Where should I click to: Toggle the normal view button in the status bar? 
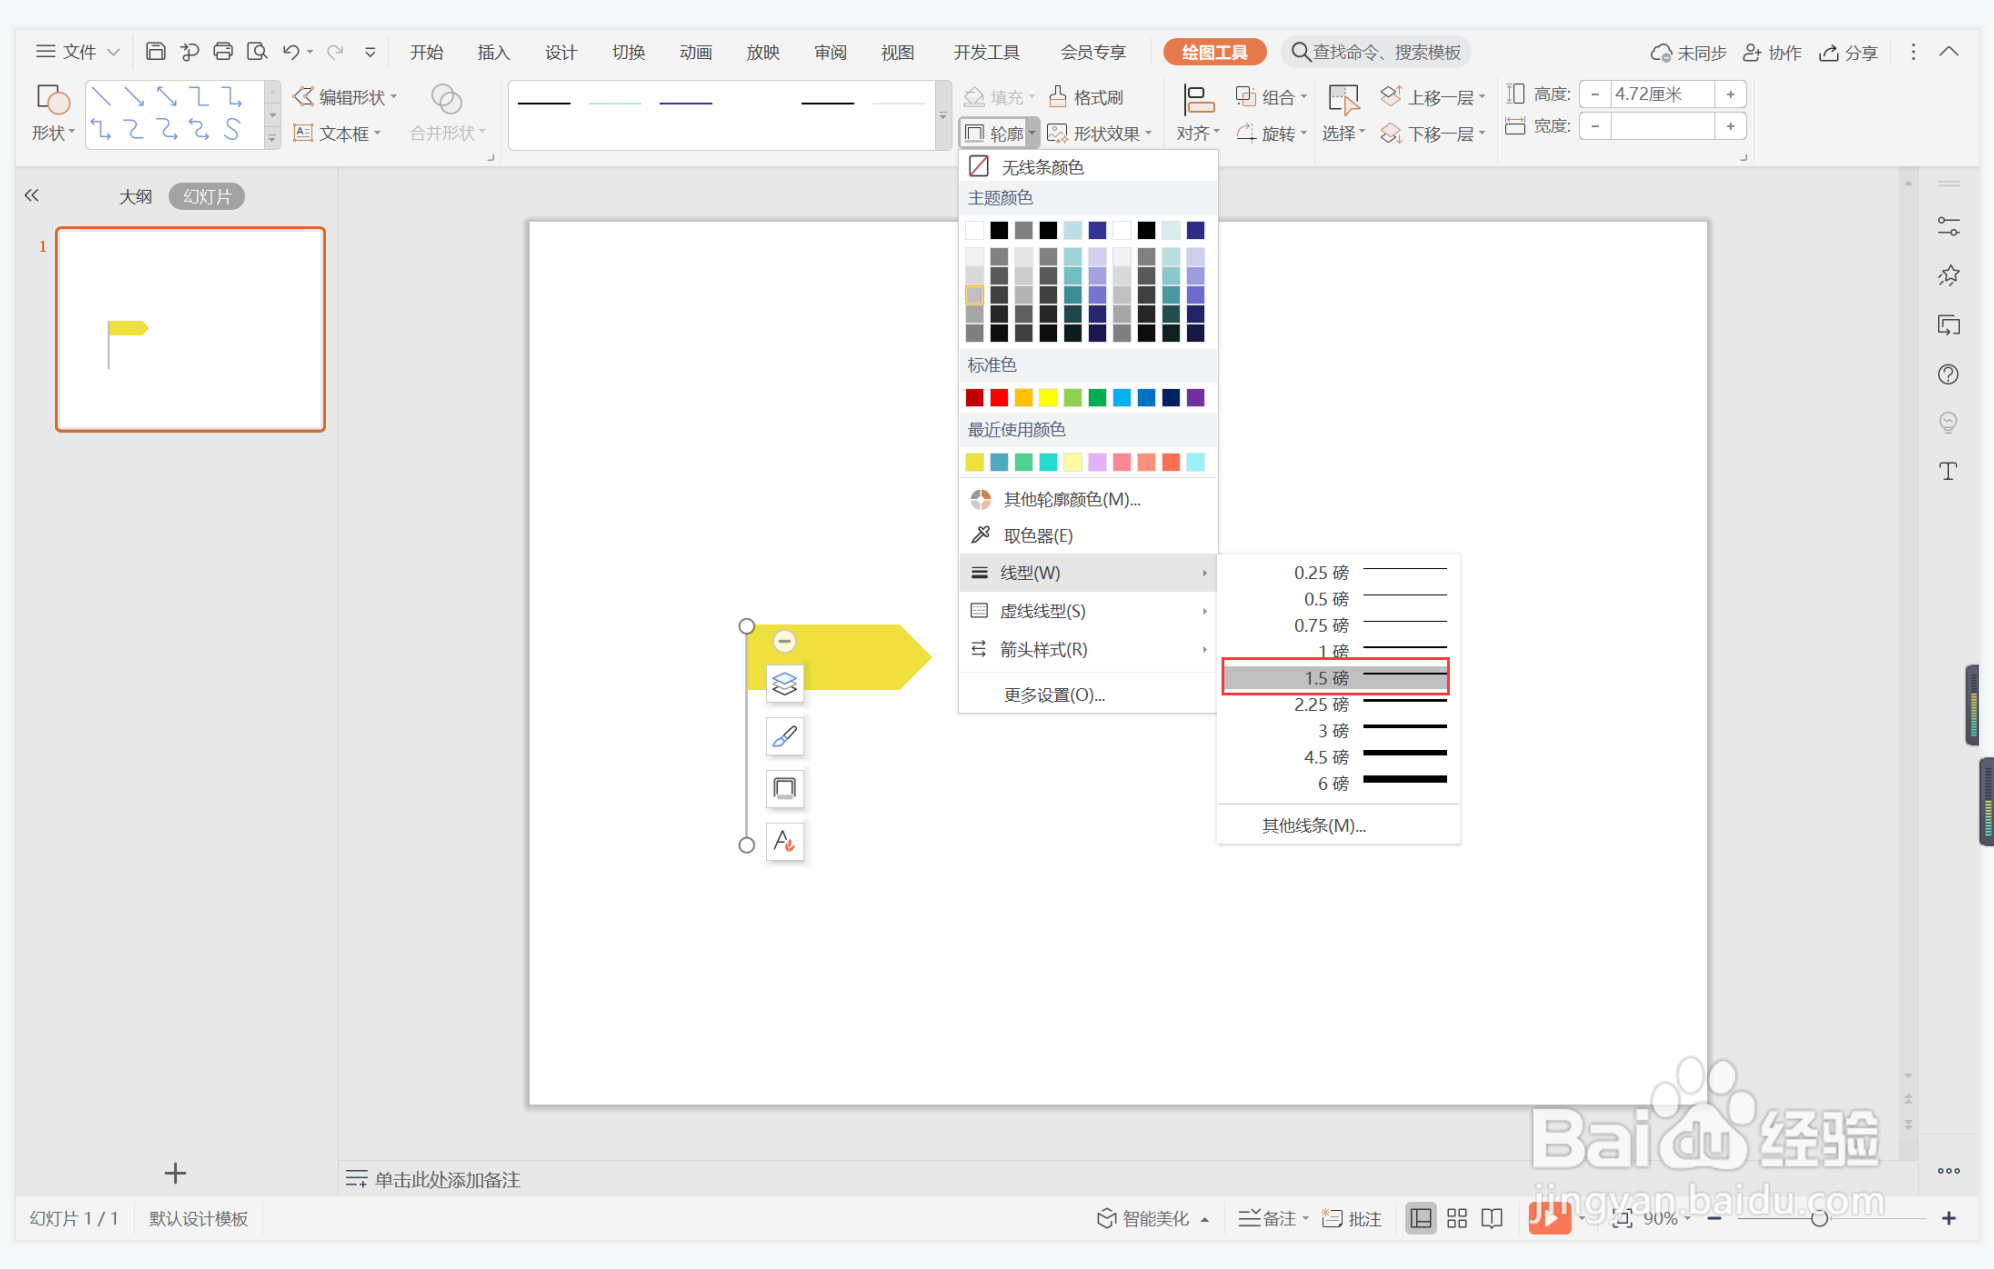(x=1420, y=1218)
